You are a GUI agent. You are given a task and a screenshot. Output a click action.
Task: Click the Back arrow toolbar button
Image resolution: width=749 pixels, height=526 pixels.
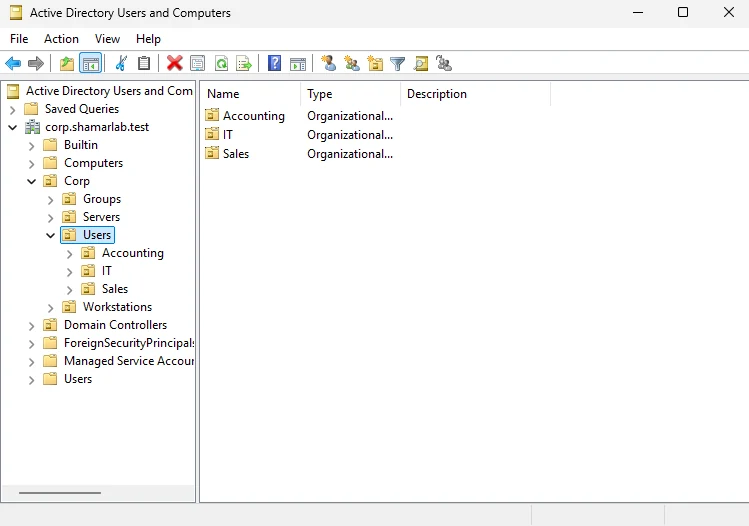13,63
